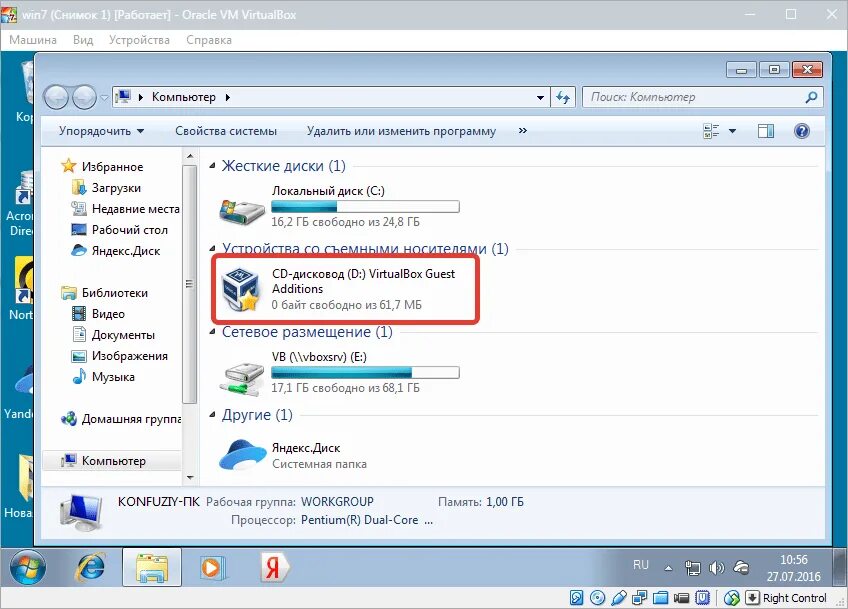Toggle the preview pane icon

pos(765,131)
